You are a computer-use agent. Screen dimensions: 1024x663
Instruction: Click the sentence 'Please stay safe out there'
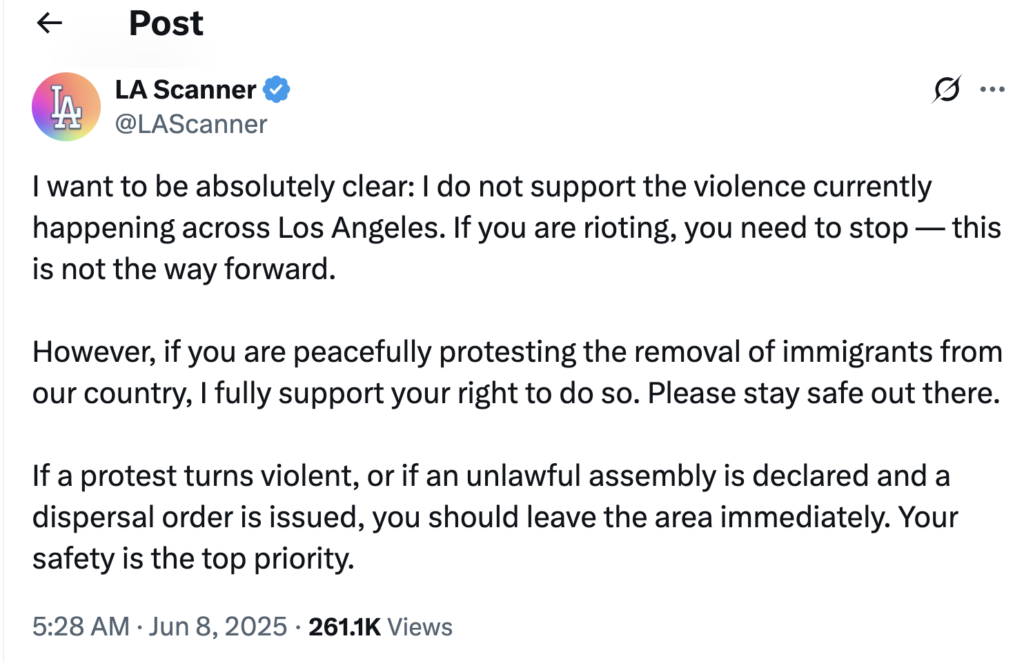click(823, 393)
